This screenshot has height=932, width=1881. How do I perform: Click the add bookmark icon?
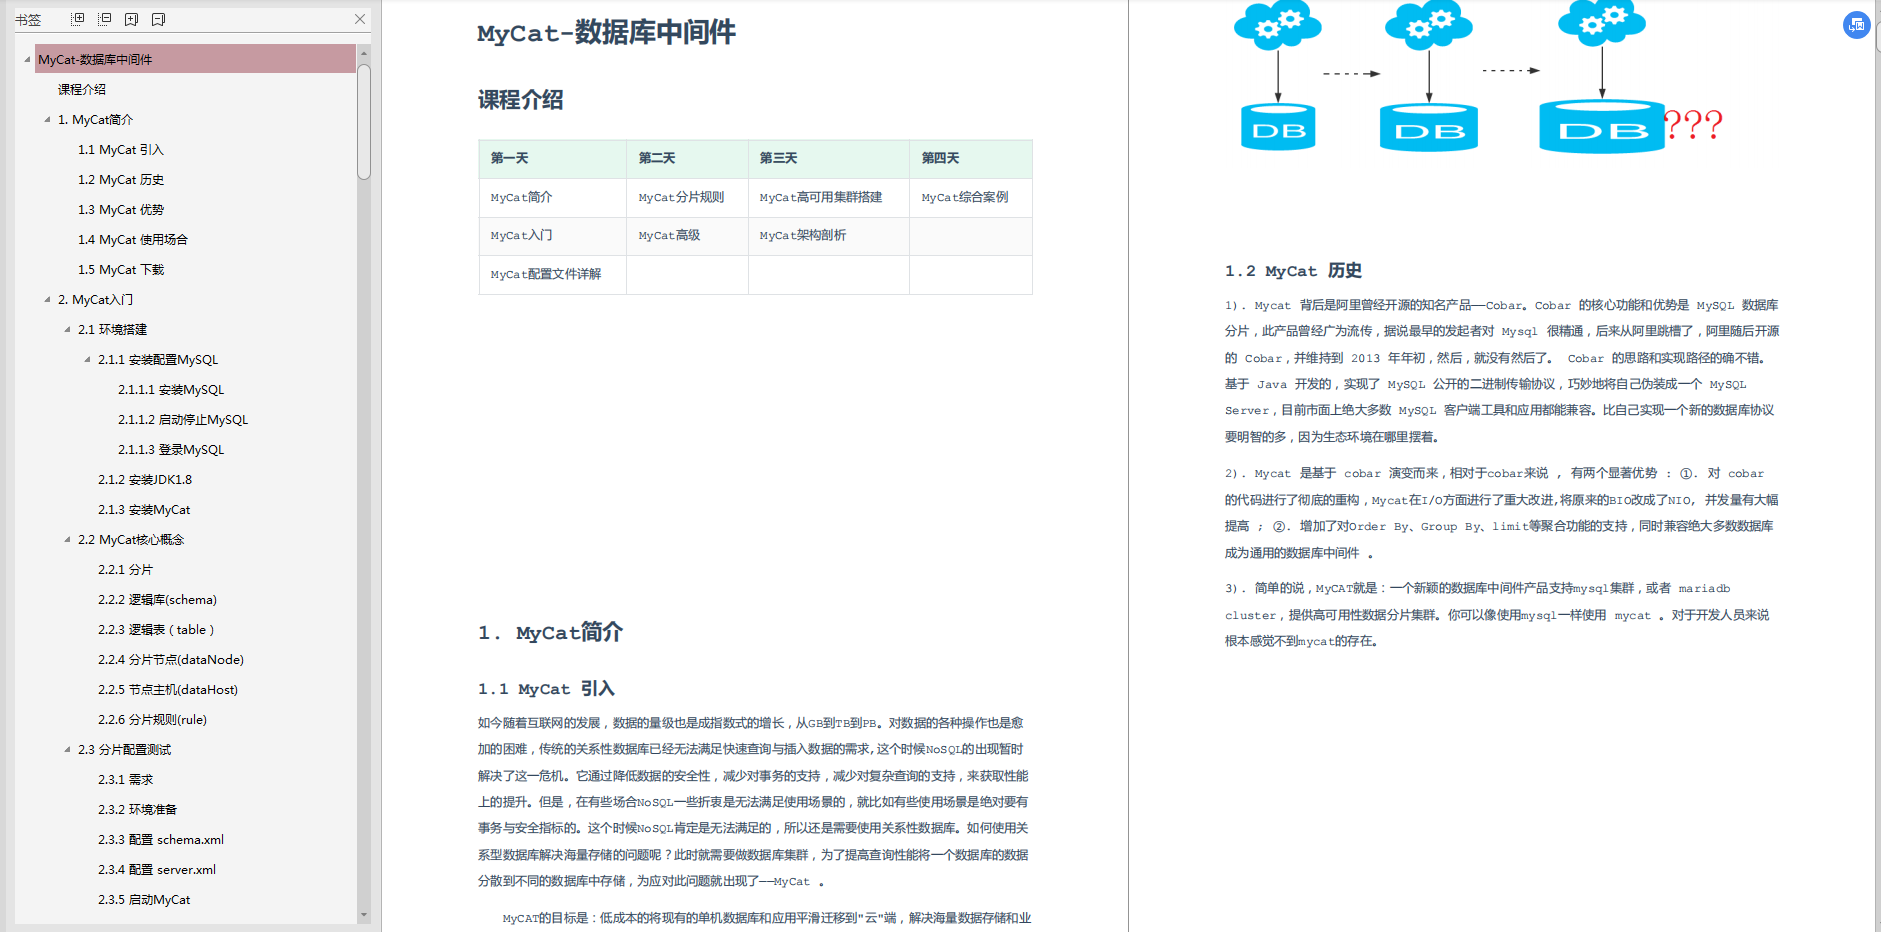pos(130,18)
